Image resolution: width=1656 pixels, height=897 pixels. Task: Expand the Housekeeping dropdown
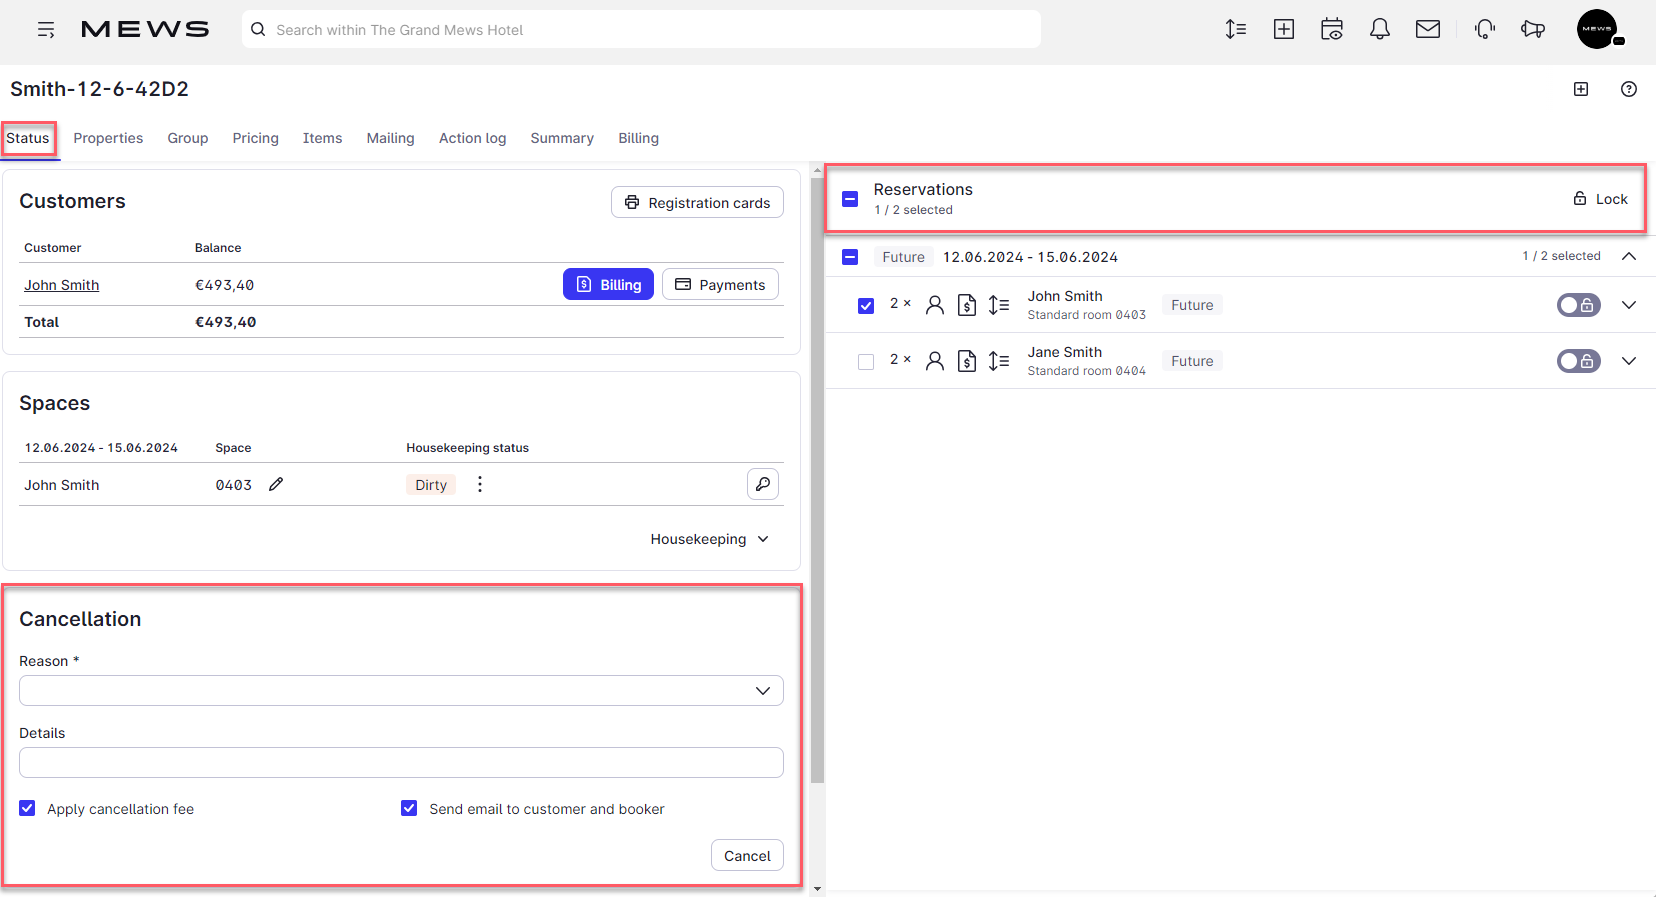pos(709,539)
